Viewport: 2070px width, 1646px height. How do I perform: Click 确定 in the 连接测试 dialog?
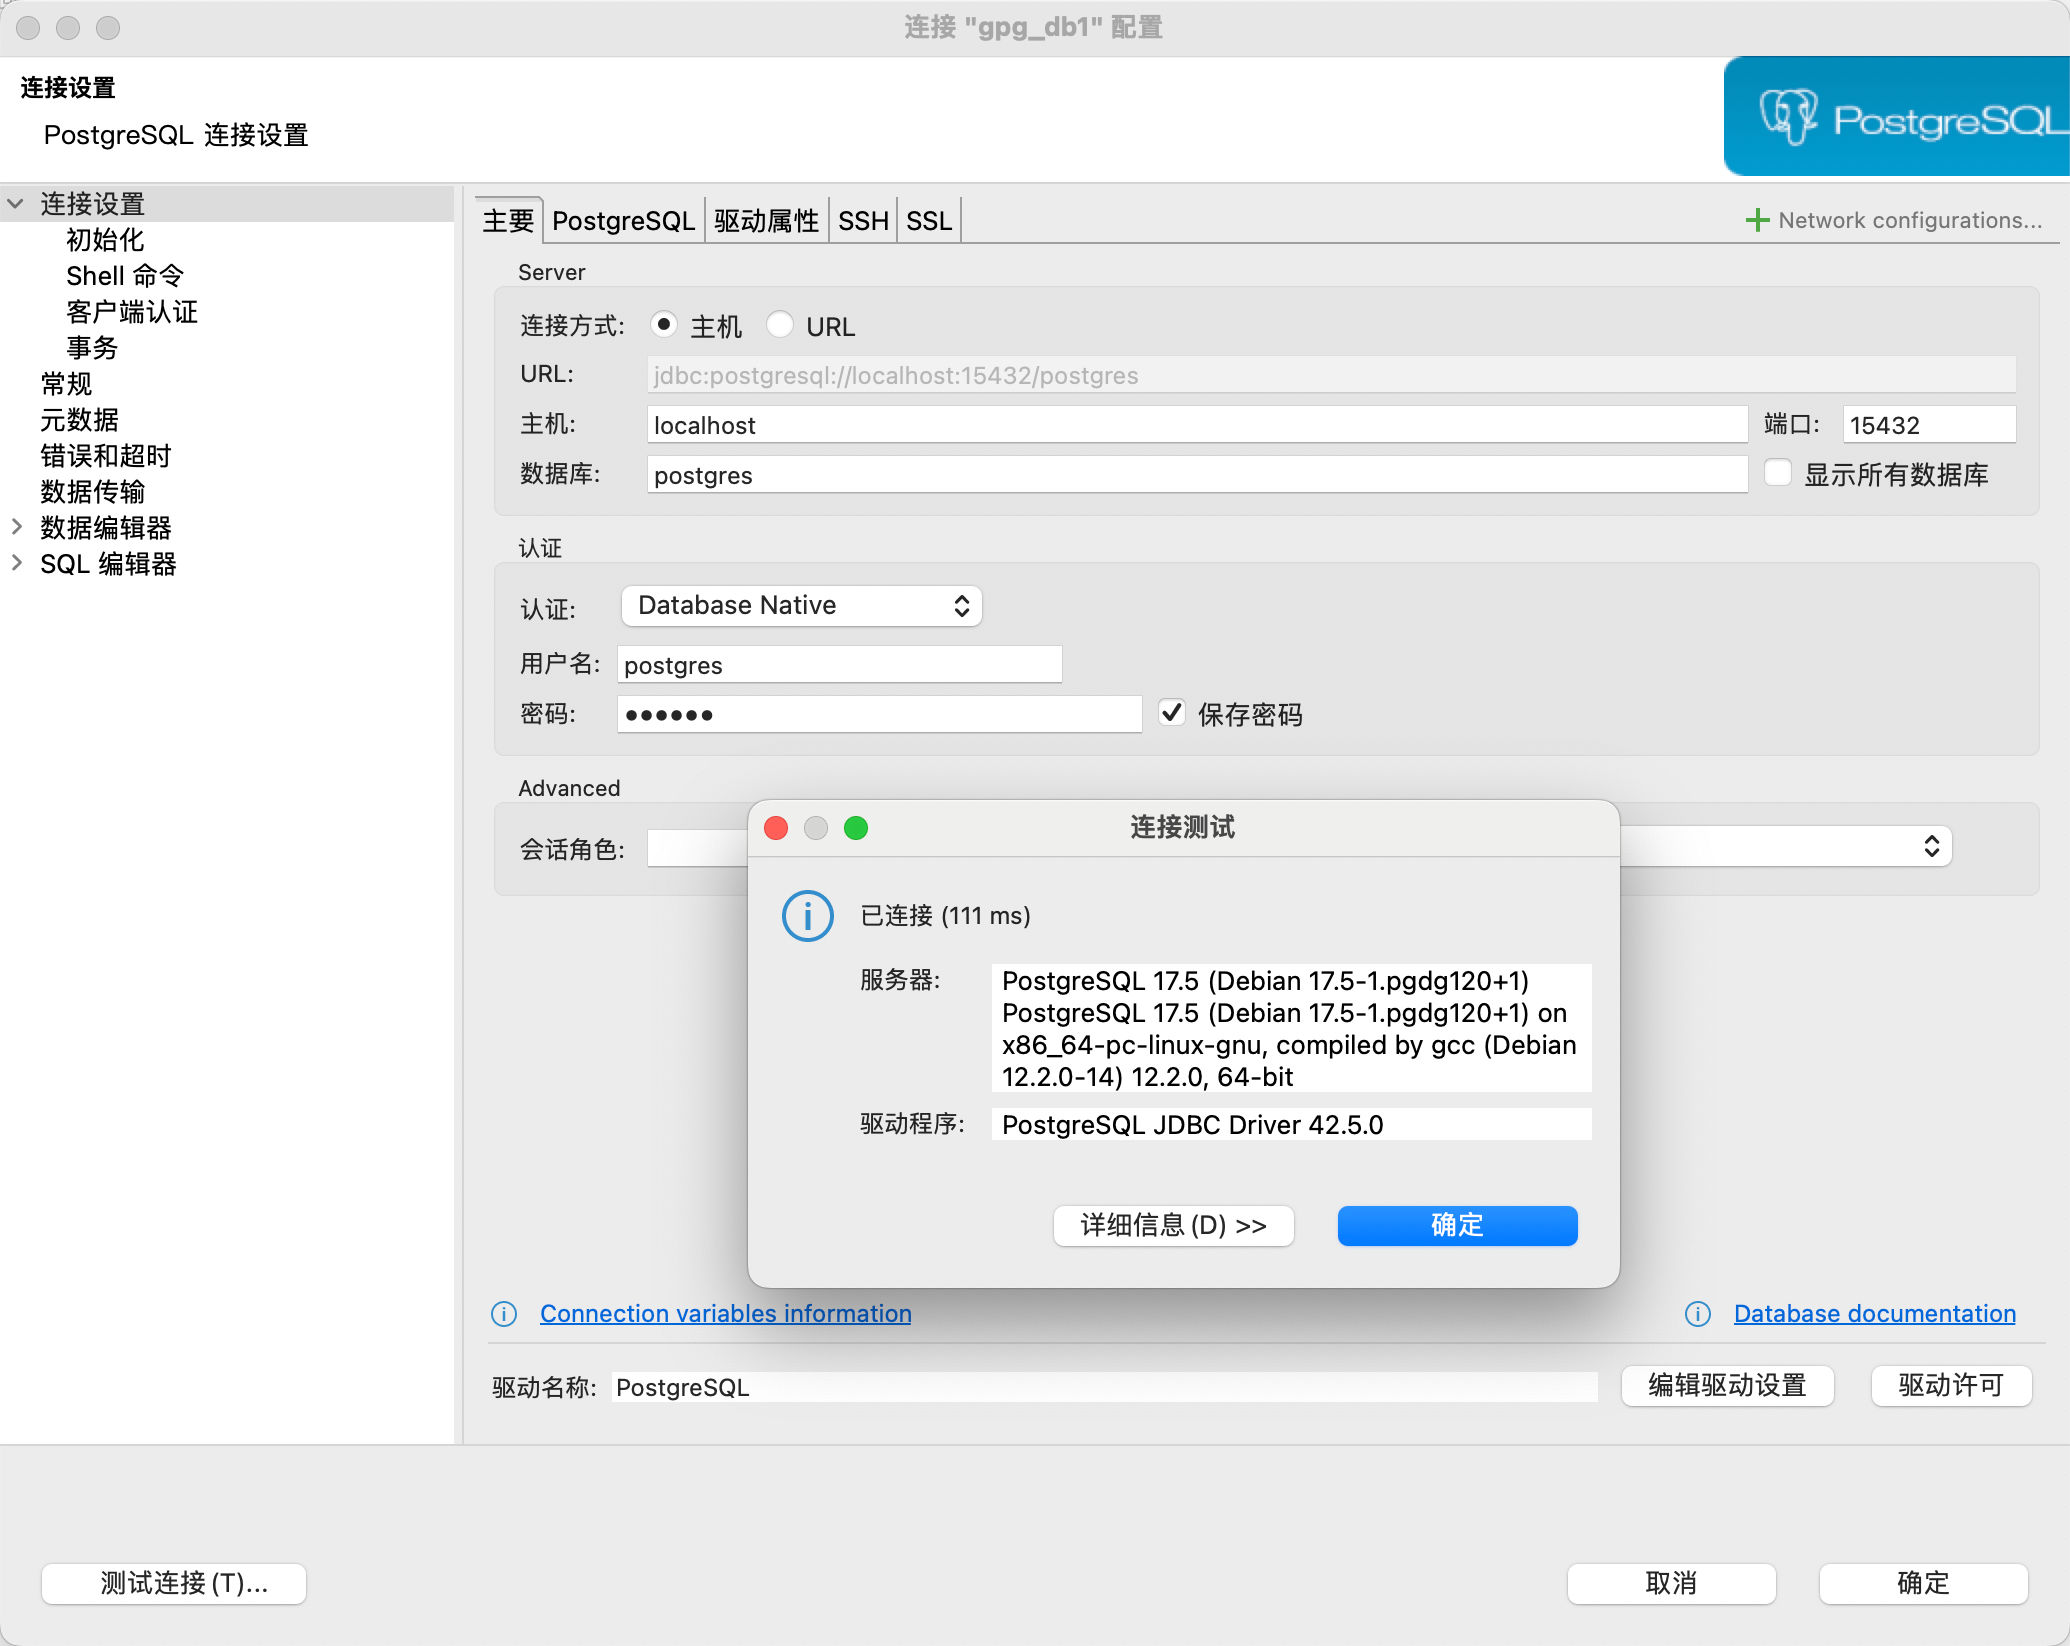click(x=1458, y=1226)
